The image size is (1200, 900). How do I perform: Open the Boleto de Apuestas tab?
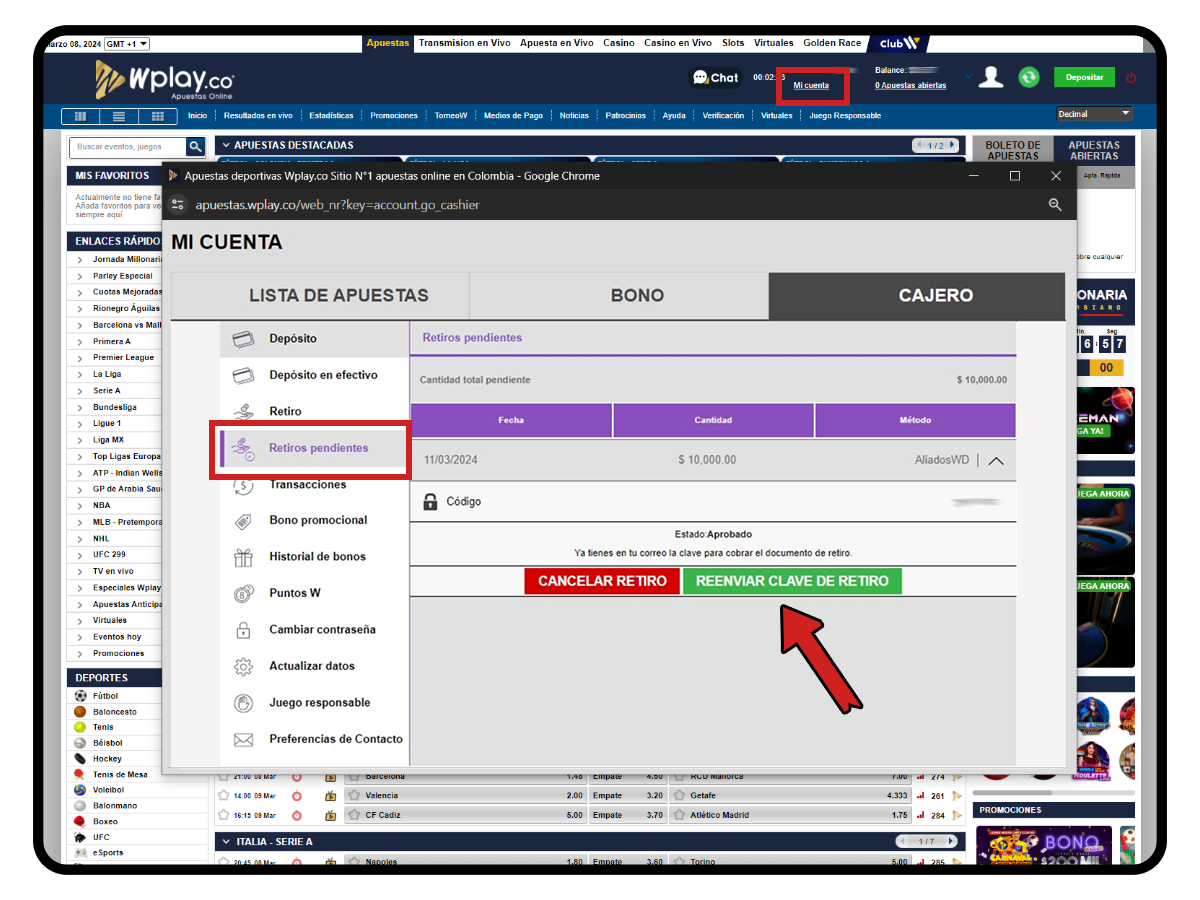(x=1013, y=150)
